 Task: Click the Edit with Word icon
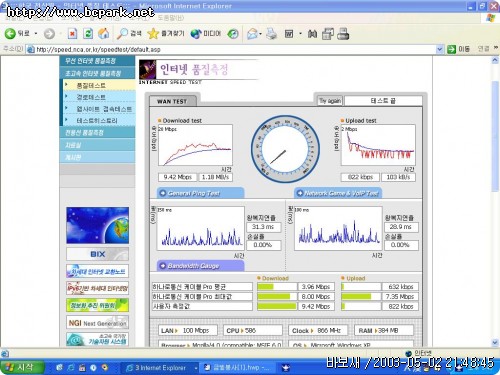tap(289, 34)
